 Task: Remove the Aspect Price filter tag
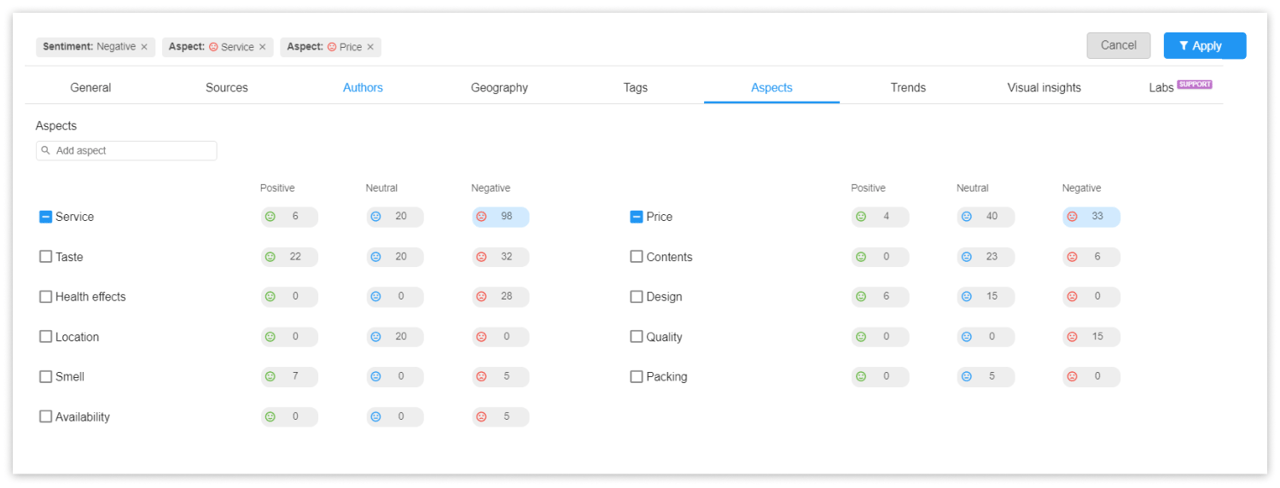tap(370, 47)
